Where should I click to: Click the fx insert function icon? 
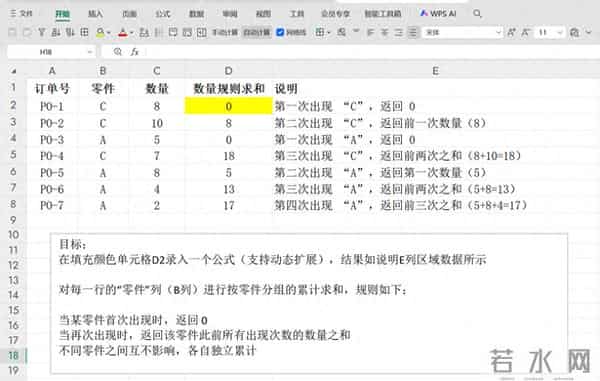pyautogui.click(x=134, y=52)
